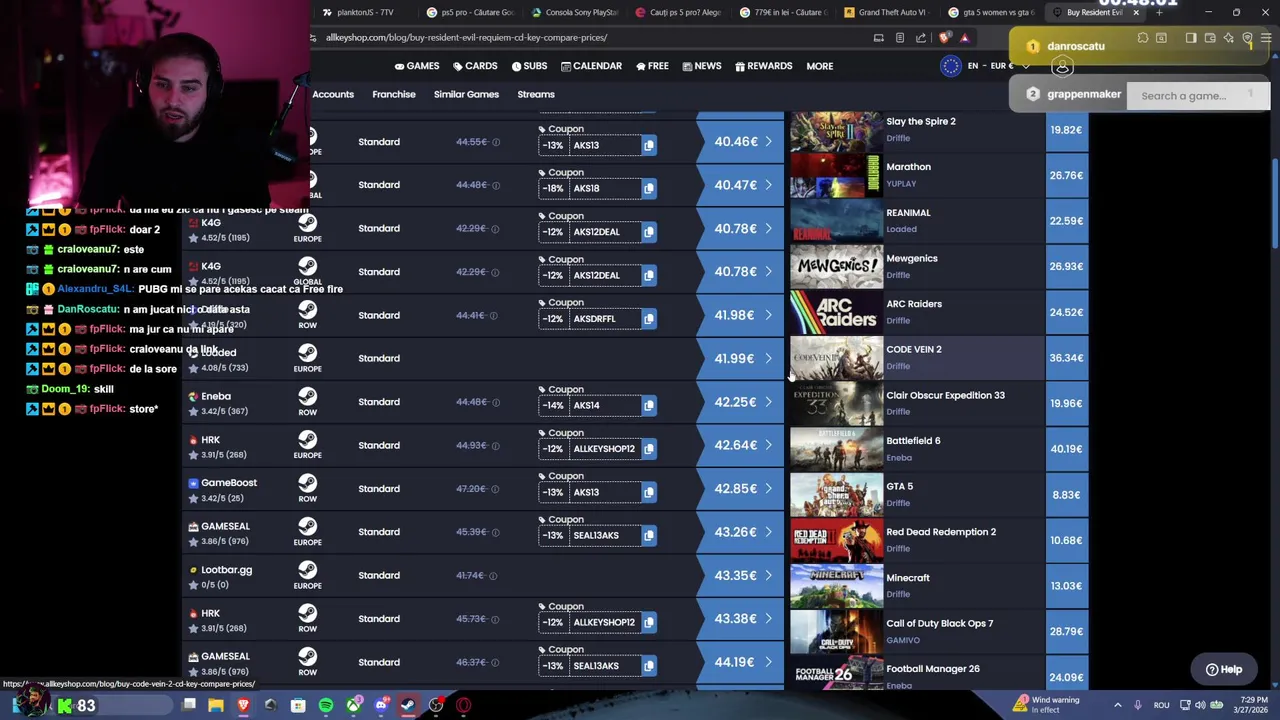1280x720 pixels.
Task: Open the CALENDAR page
Action: [x=591, y=66]
